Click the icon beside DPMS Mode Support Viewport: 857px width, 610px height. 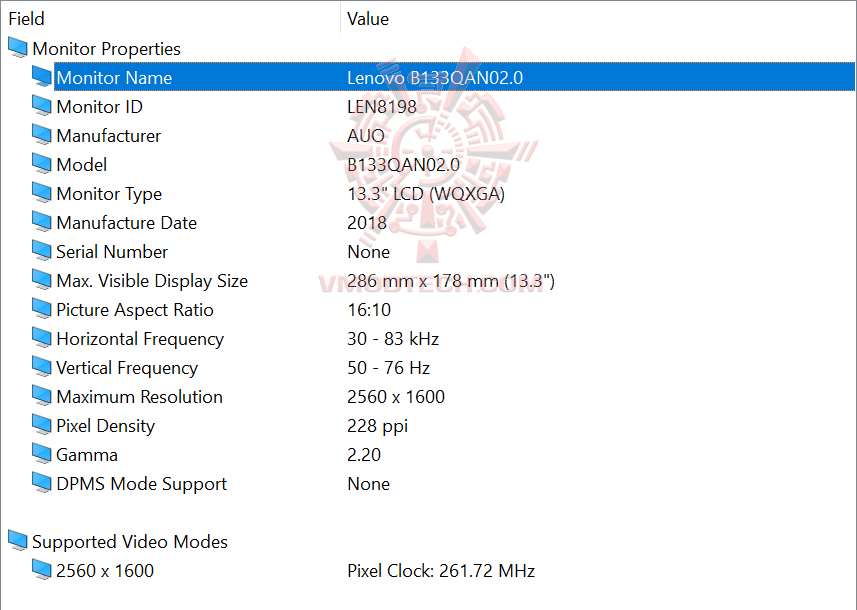(42, 483)
